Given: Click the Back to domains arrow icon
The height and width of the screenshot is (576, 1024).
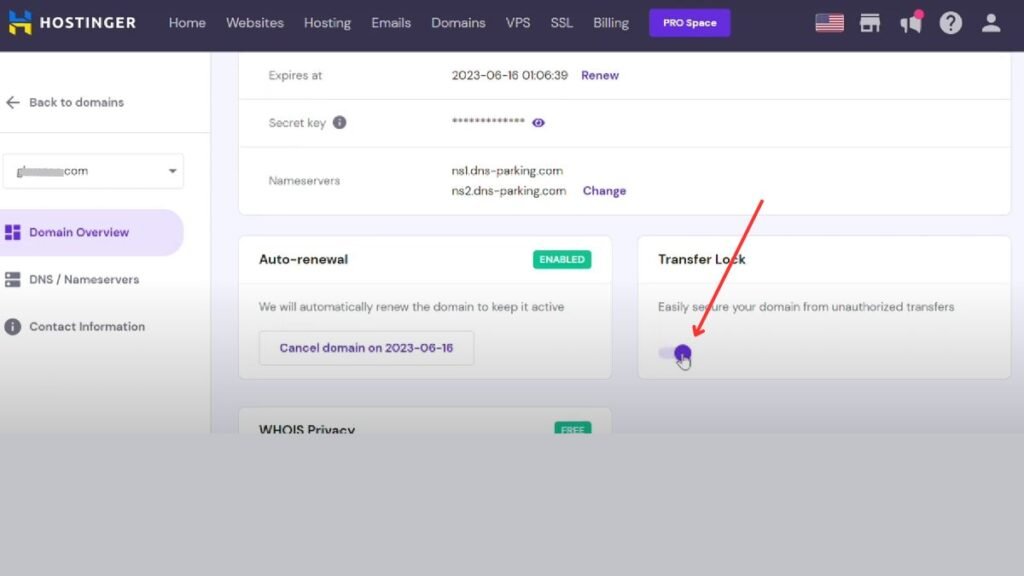Looking at the screenshot, I should tap(13, 103).
